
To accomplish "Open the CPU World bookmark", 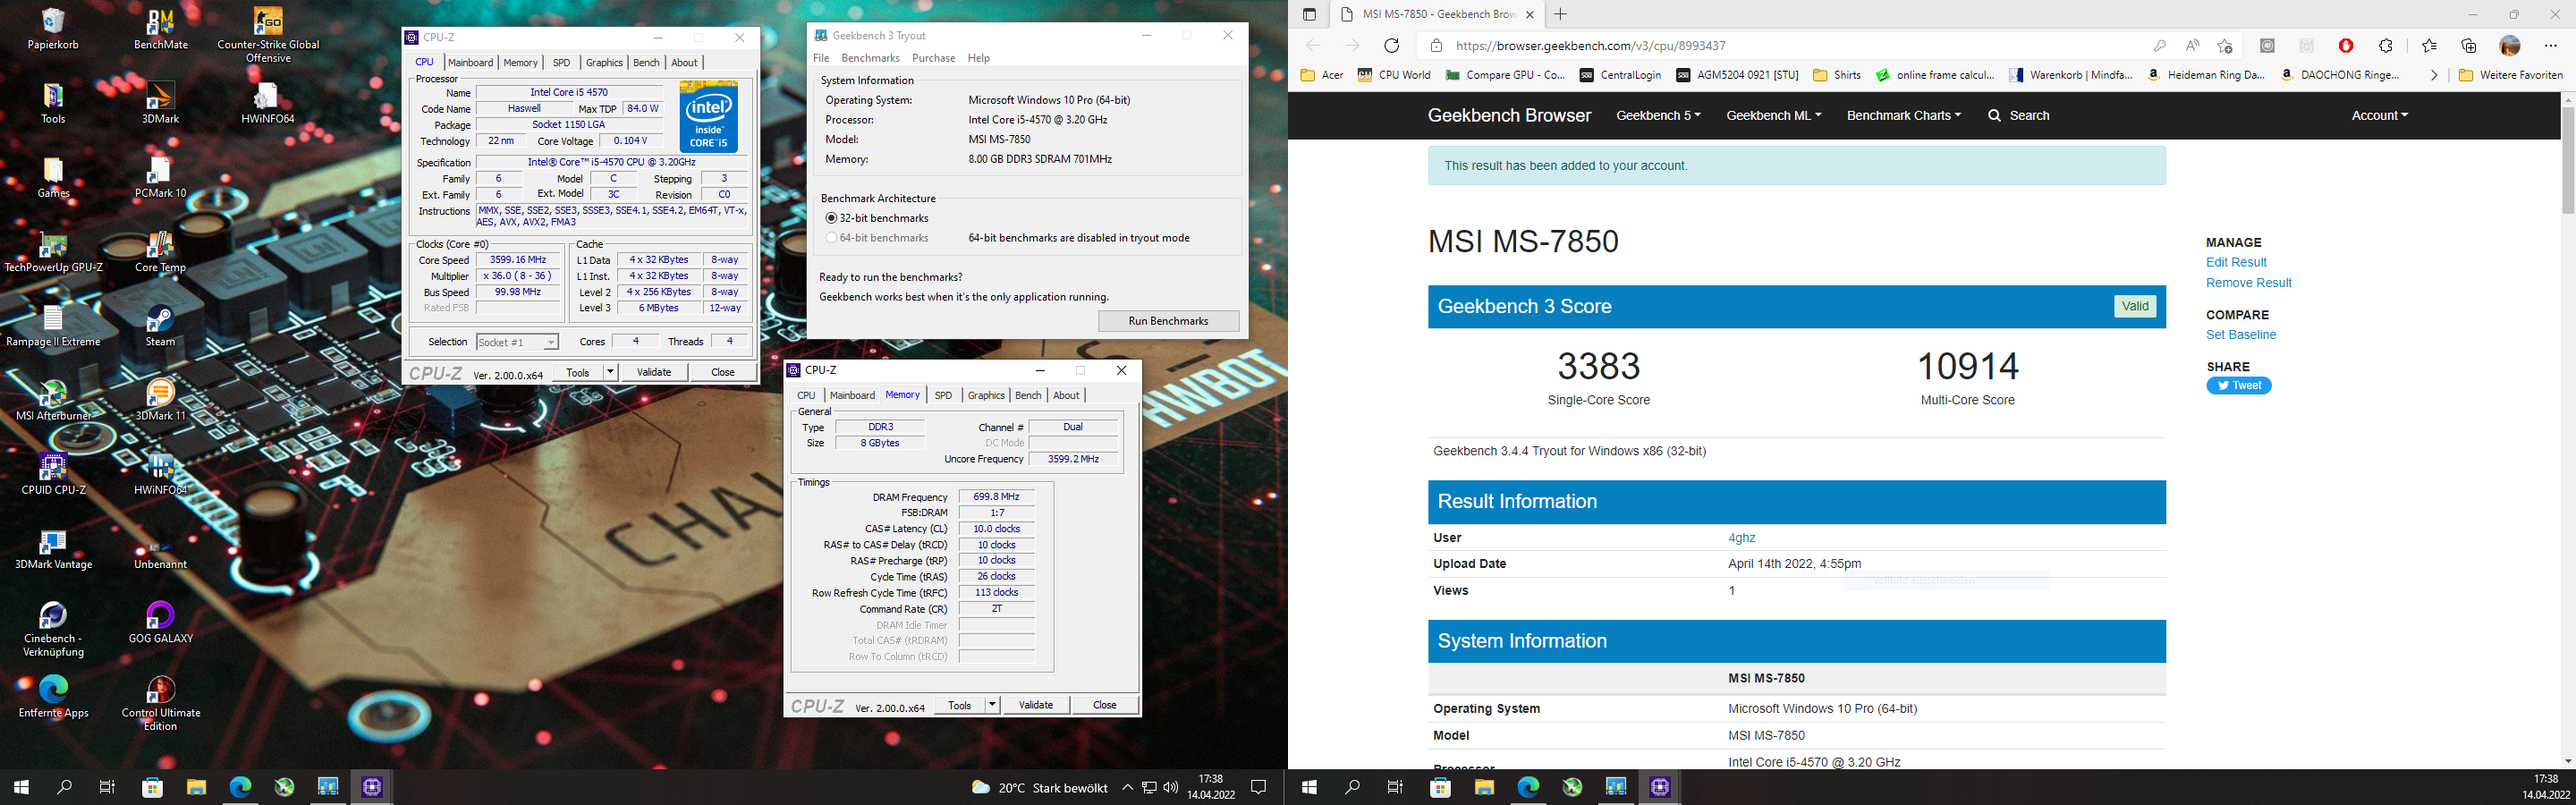I will (1394, 75).
